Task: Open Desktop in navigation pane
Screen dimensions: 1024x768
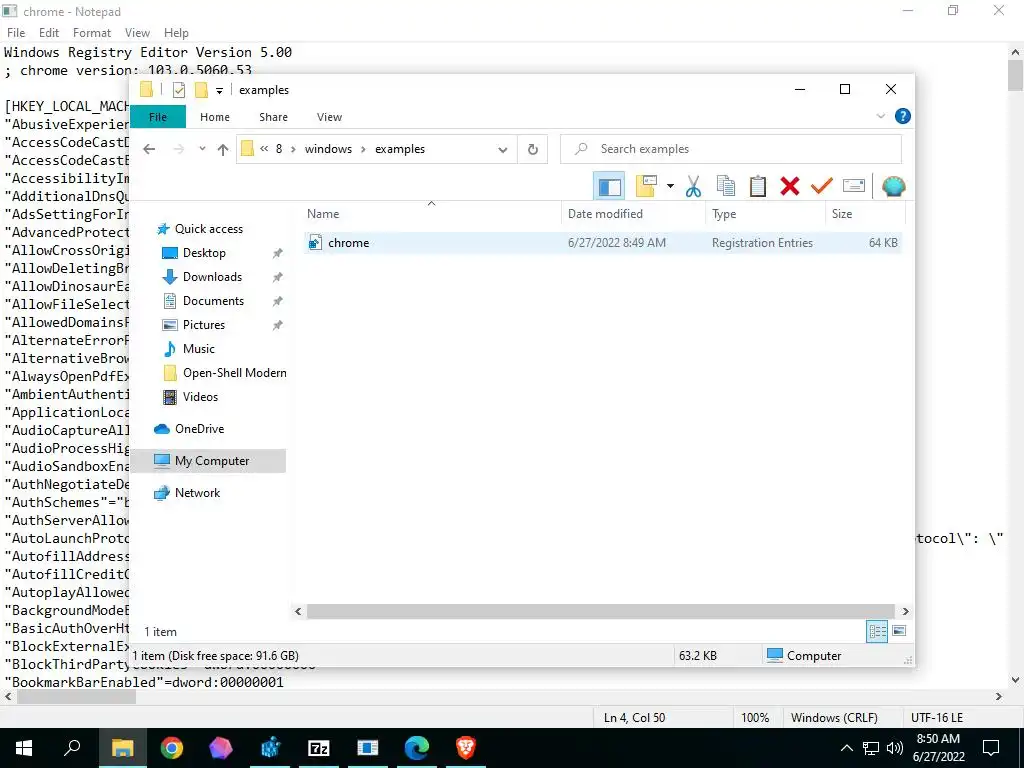Action: click(x=204, y=253)
